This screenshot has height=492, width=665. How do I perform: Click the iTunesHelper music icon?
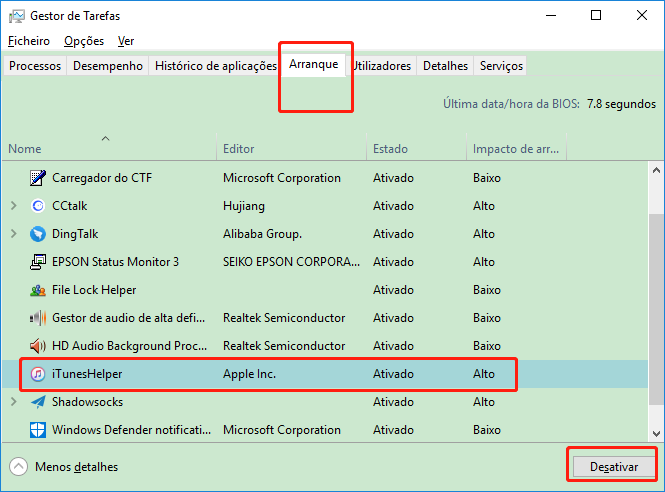click(38, 374)
